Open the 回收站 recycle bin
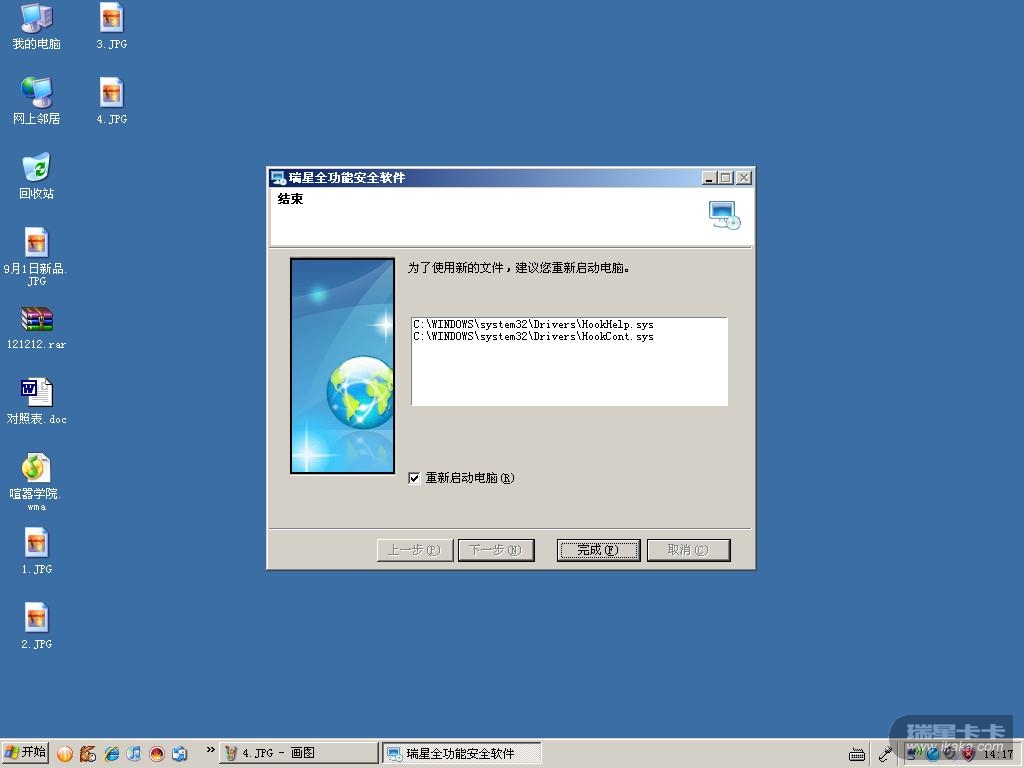This screenshot has height=768, width=1024. tap(37, 176)
